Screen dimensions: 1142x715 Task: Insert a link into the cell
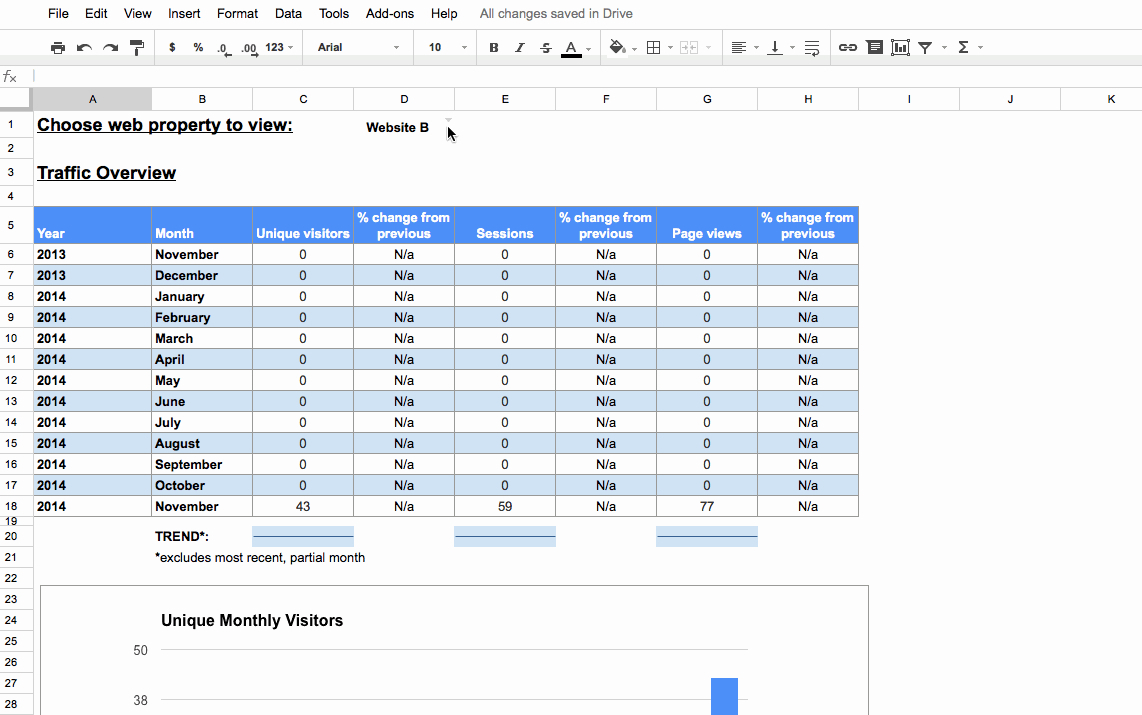tap(848, 47)
